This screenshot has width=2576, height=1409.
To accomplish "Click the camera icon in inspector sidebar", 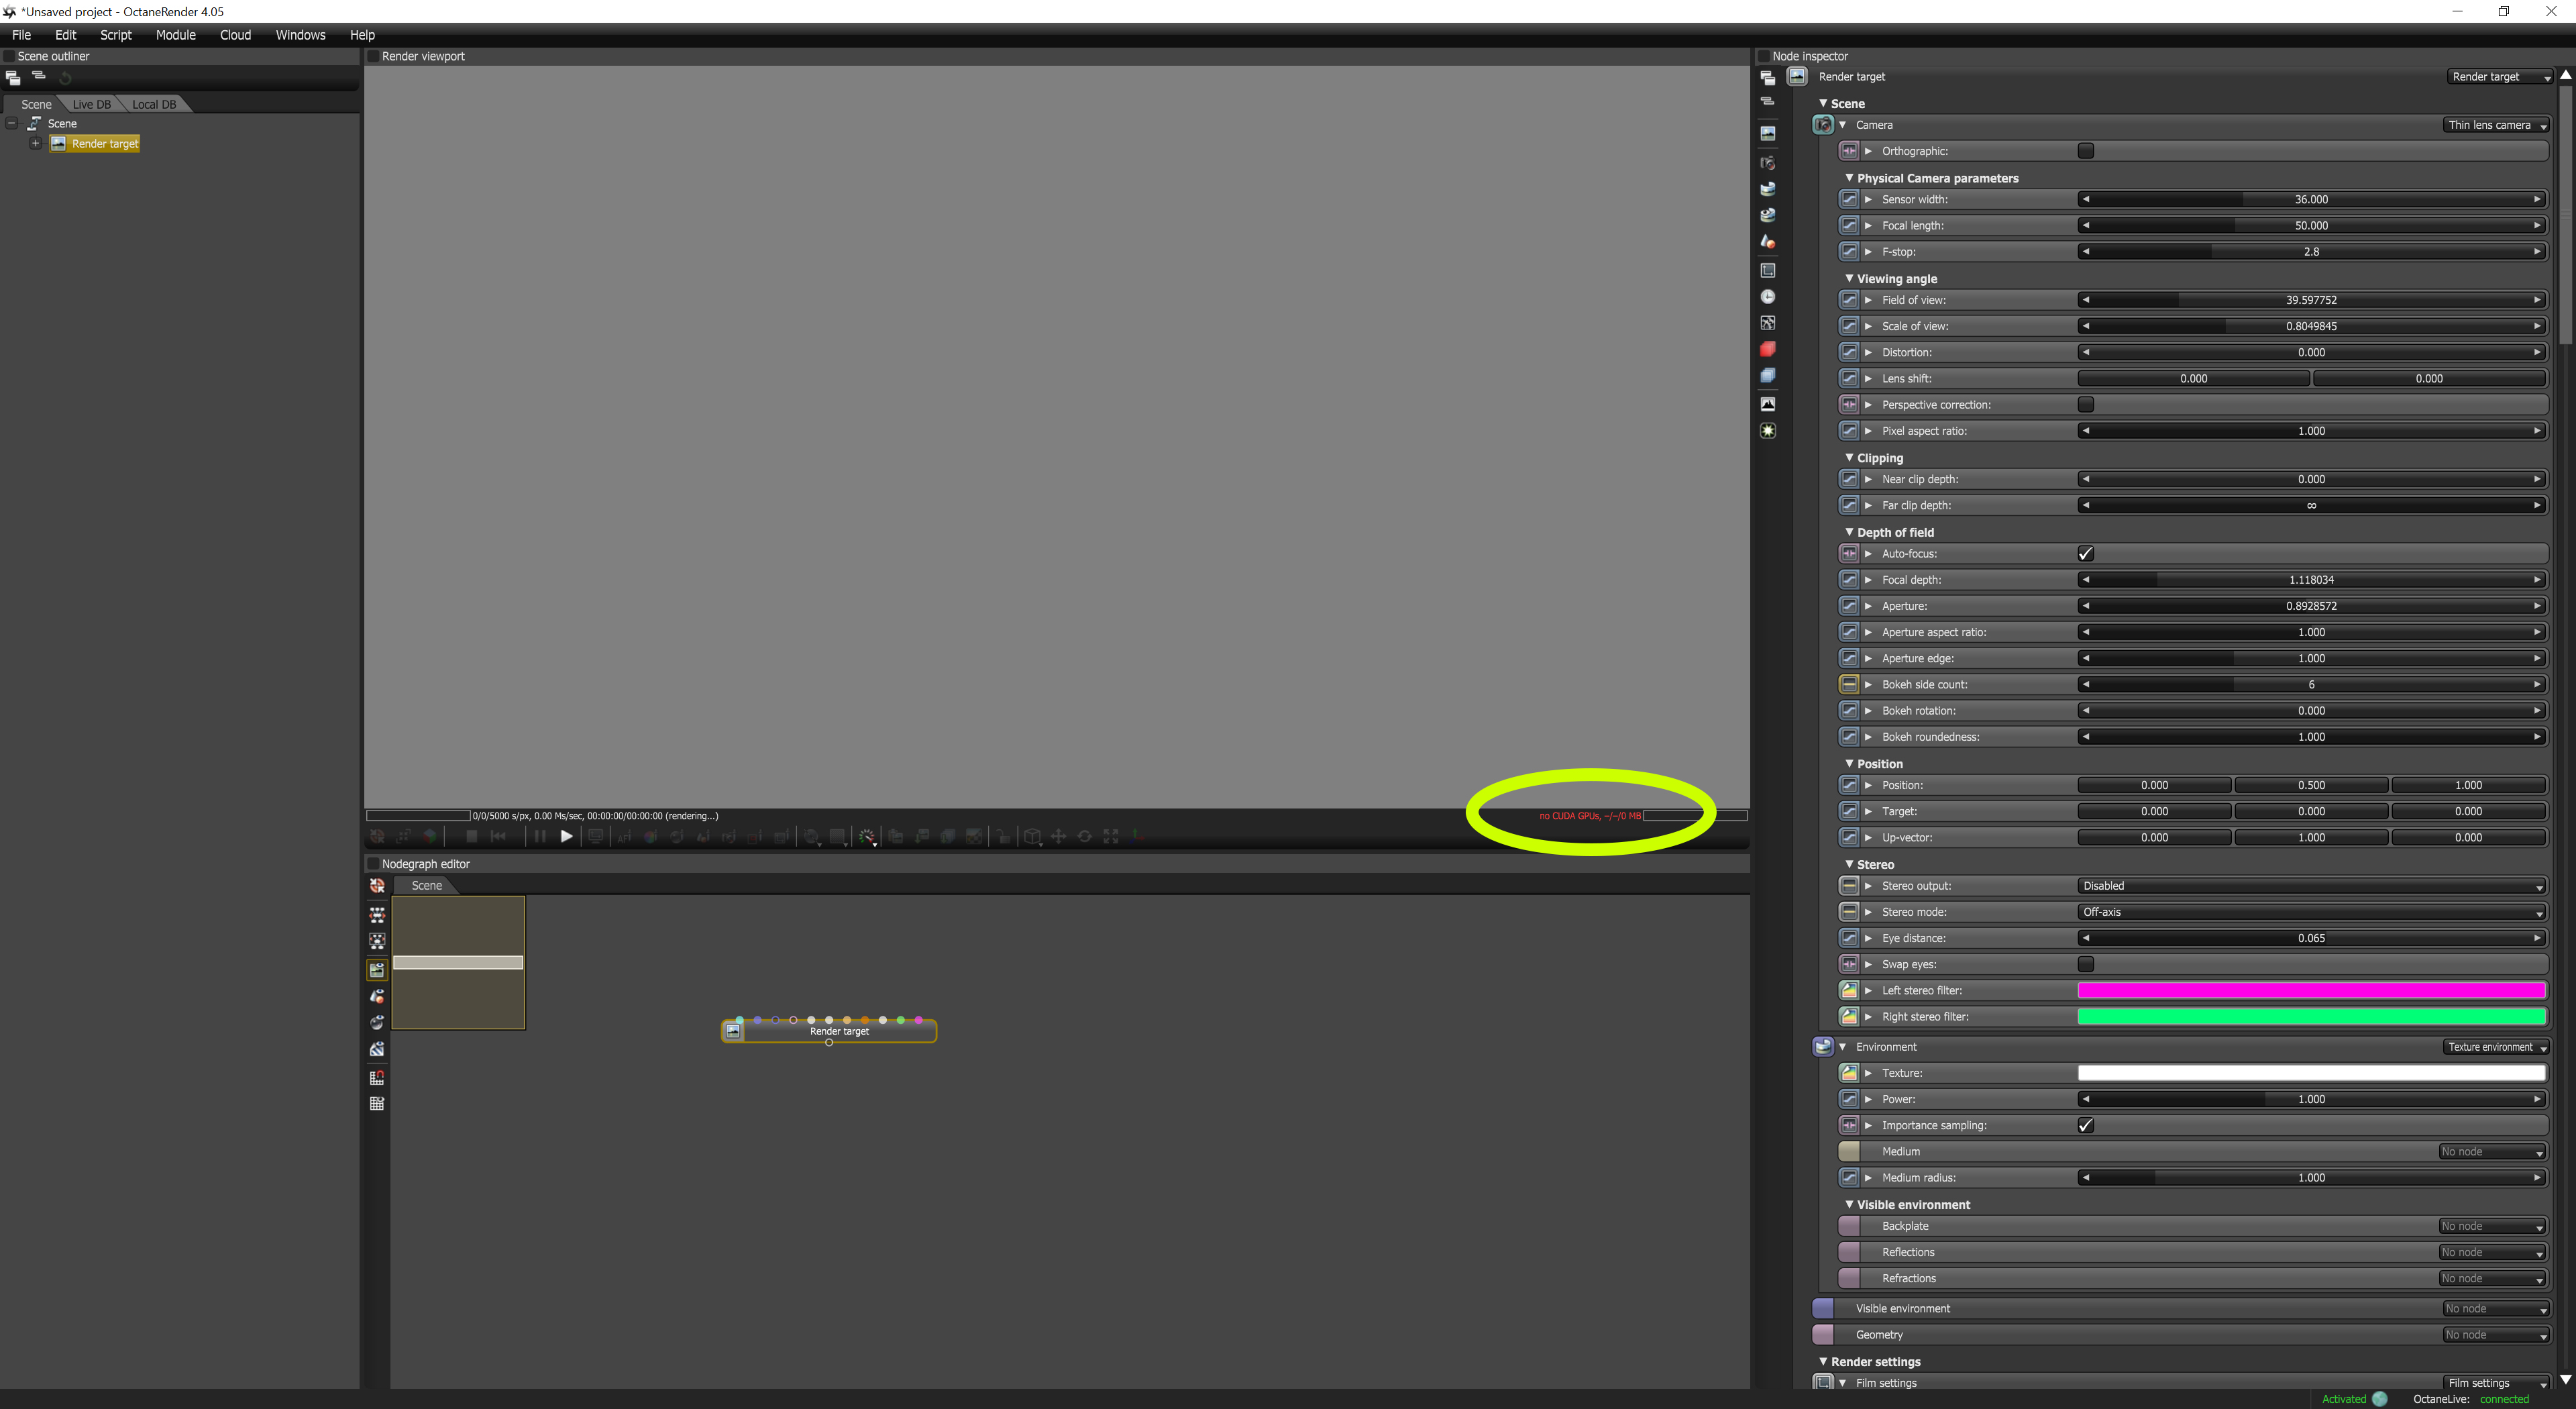I will point(1768,162).
